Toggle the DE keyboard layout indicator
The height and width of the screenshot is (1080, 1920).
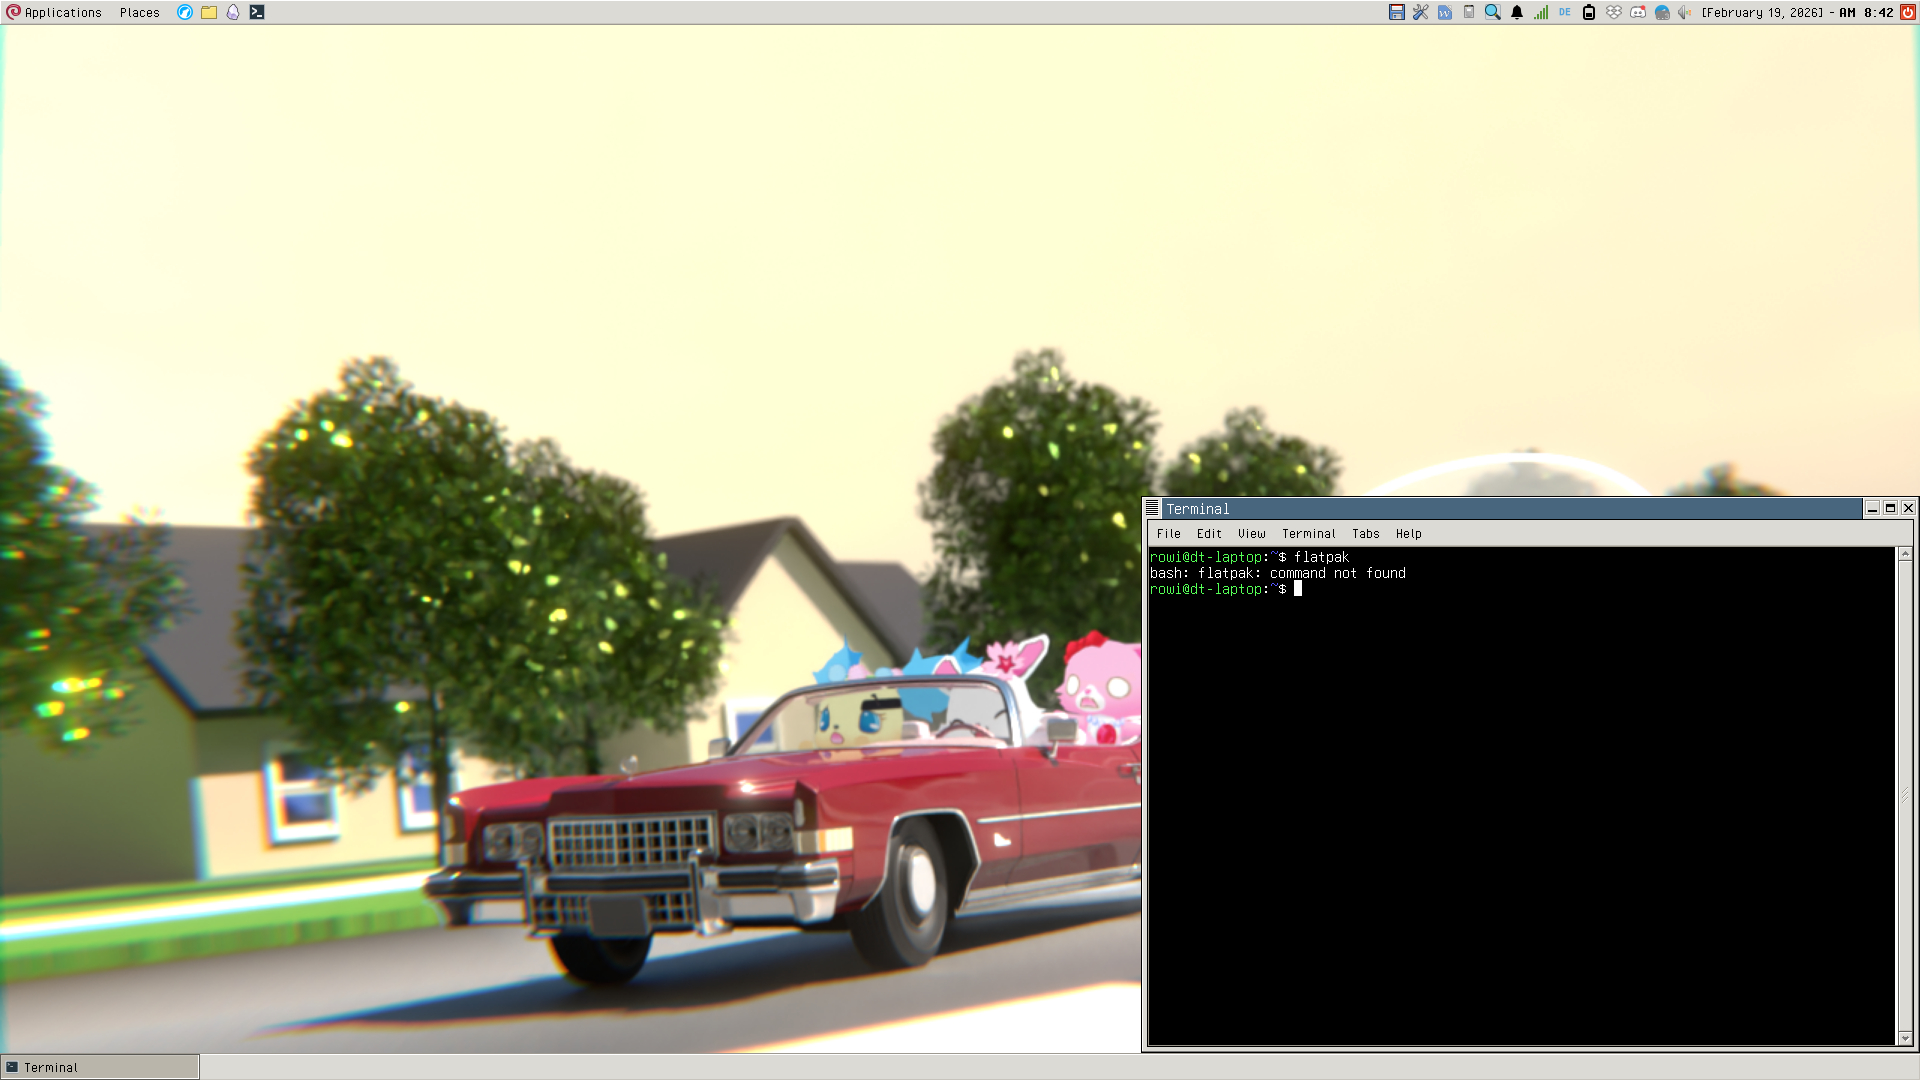click(1565, 12)
